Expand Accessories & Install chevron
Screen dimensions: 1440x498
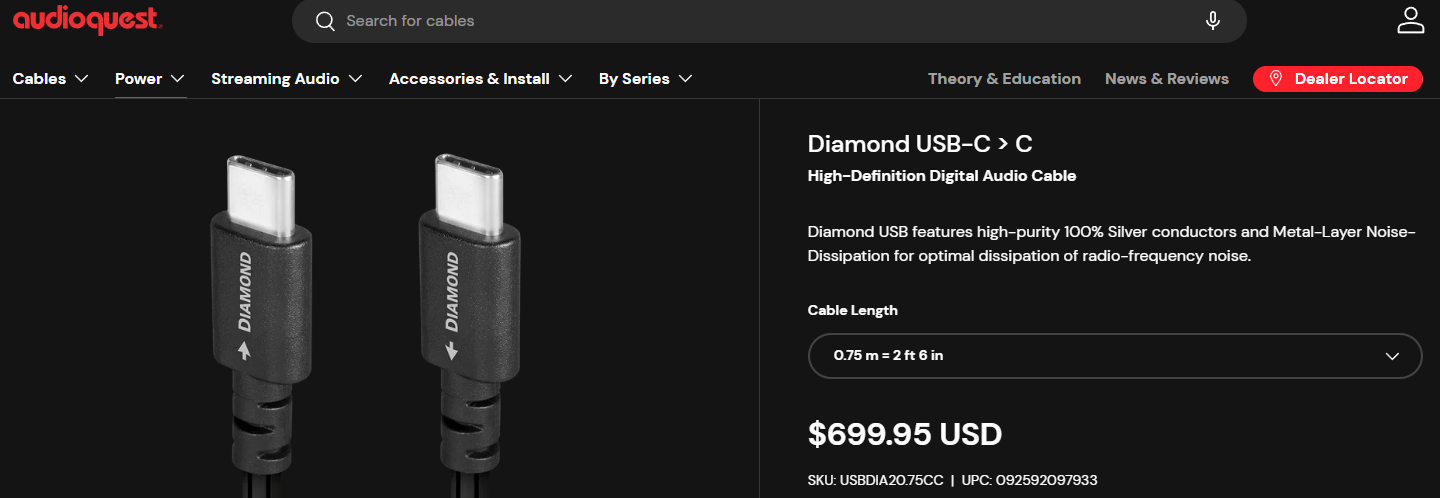pos(565,79)
